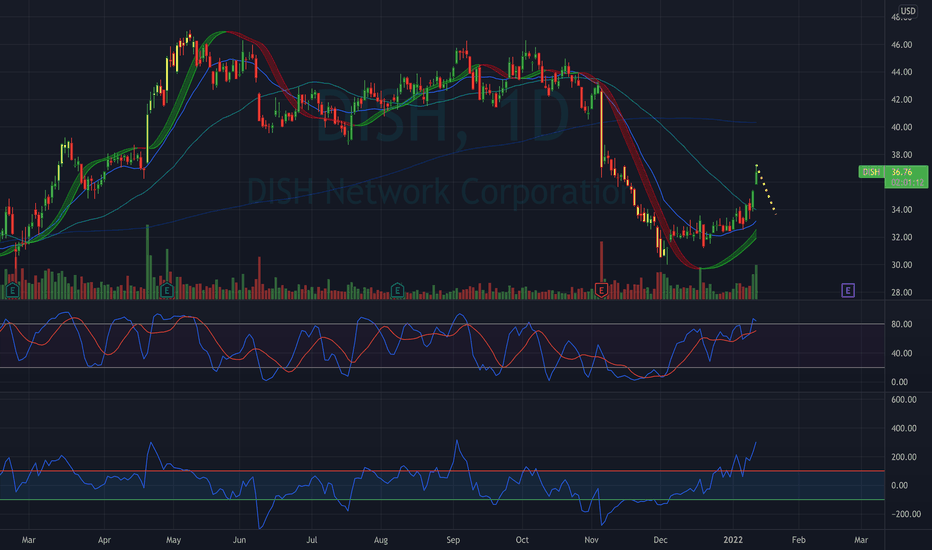Viewport: 932px width, 550px height.
Task: Click the 2022 label on time axis
Action: [x=733, y=540]
